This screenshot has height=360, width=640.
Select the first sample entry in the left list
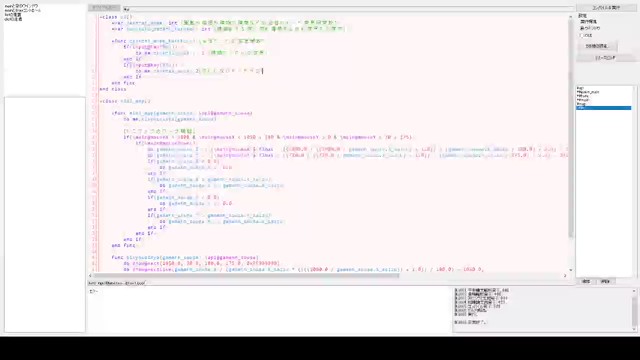pos(21,7)
